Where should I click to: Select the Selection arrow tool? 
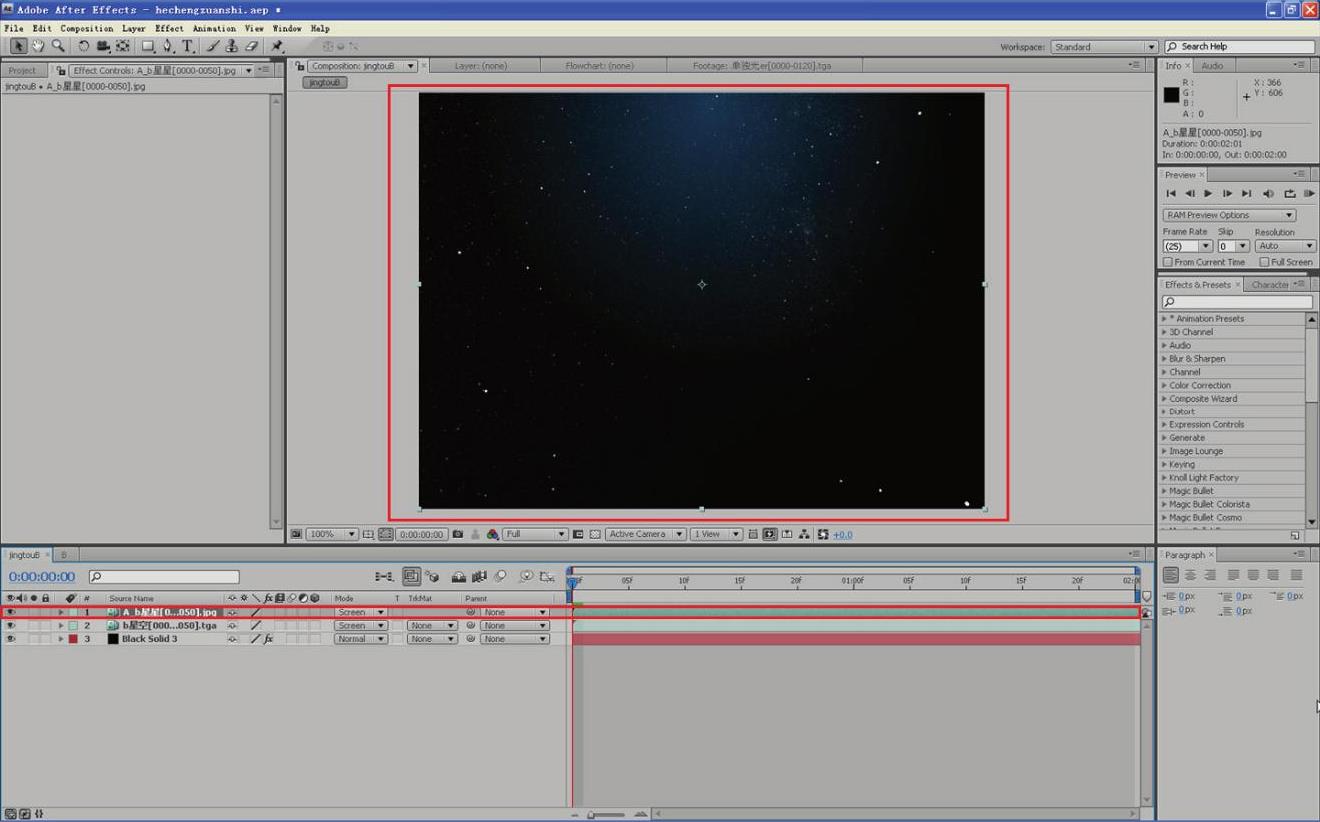coord(18,46)
